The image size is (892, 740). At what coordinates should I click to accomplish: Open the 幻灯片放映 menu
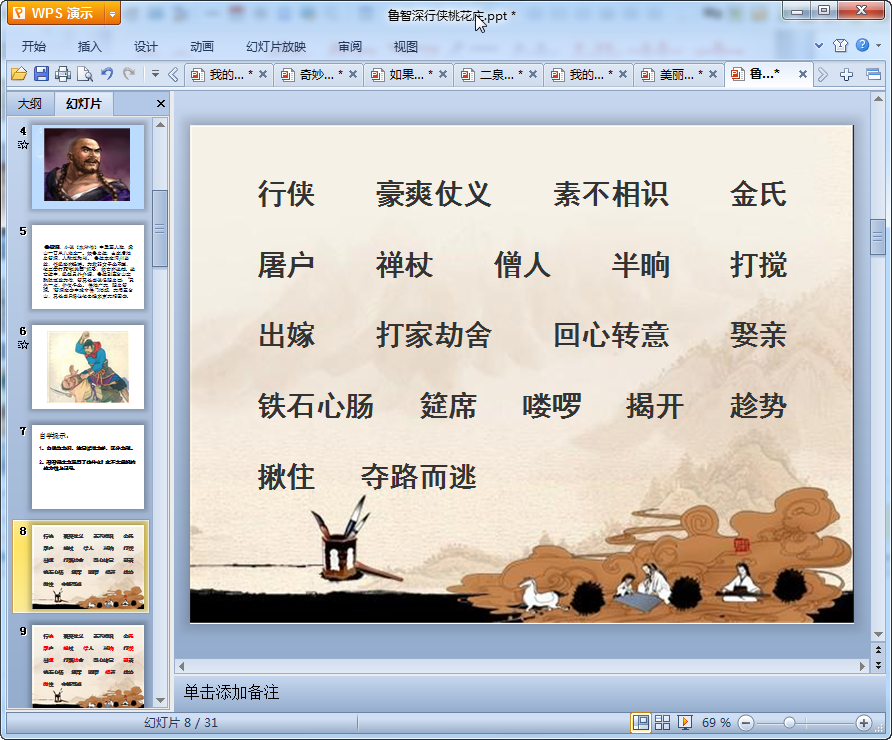point(276,47)
